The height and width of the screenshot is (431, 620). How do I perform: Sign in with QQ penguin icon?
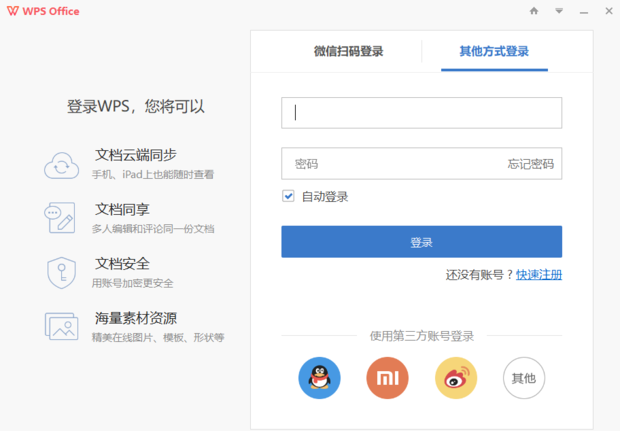(319, 378)
